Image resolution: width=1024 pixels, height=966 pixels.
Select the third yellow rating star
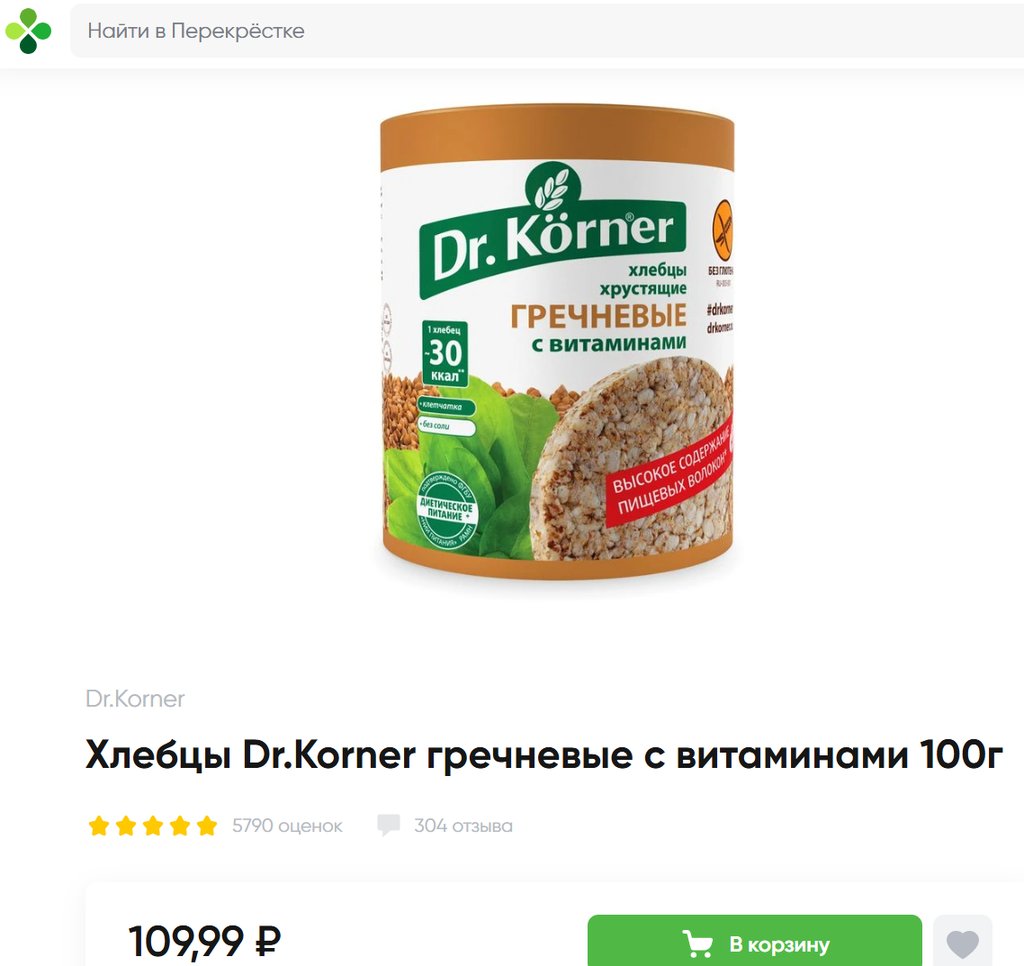[153, 826]
